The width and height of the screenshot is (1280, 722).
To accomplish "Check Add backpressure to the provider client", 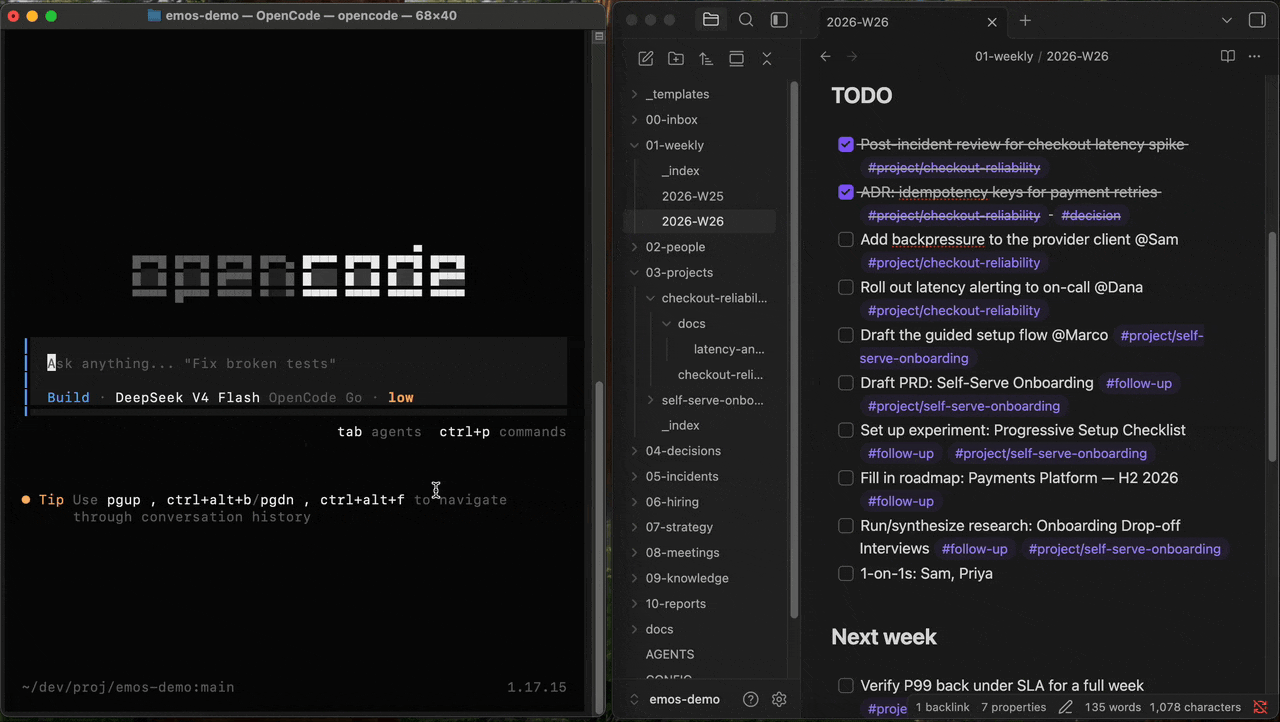I will point(846,240).
